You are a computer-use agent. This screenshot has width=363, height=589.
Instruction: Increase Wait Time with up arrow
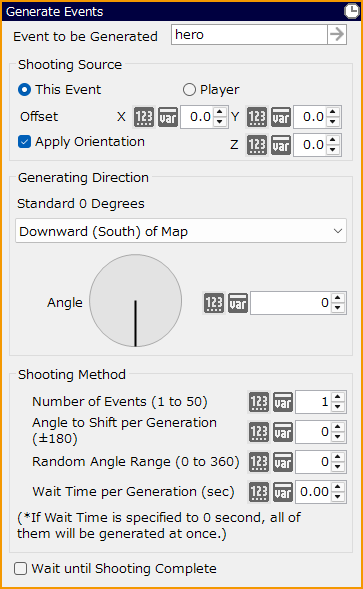[338, 487]
